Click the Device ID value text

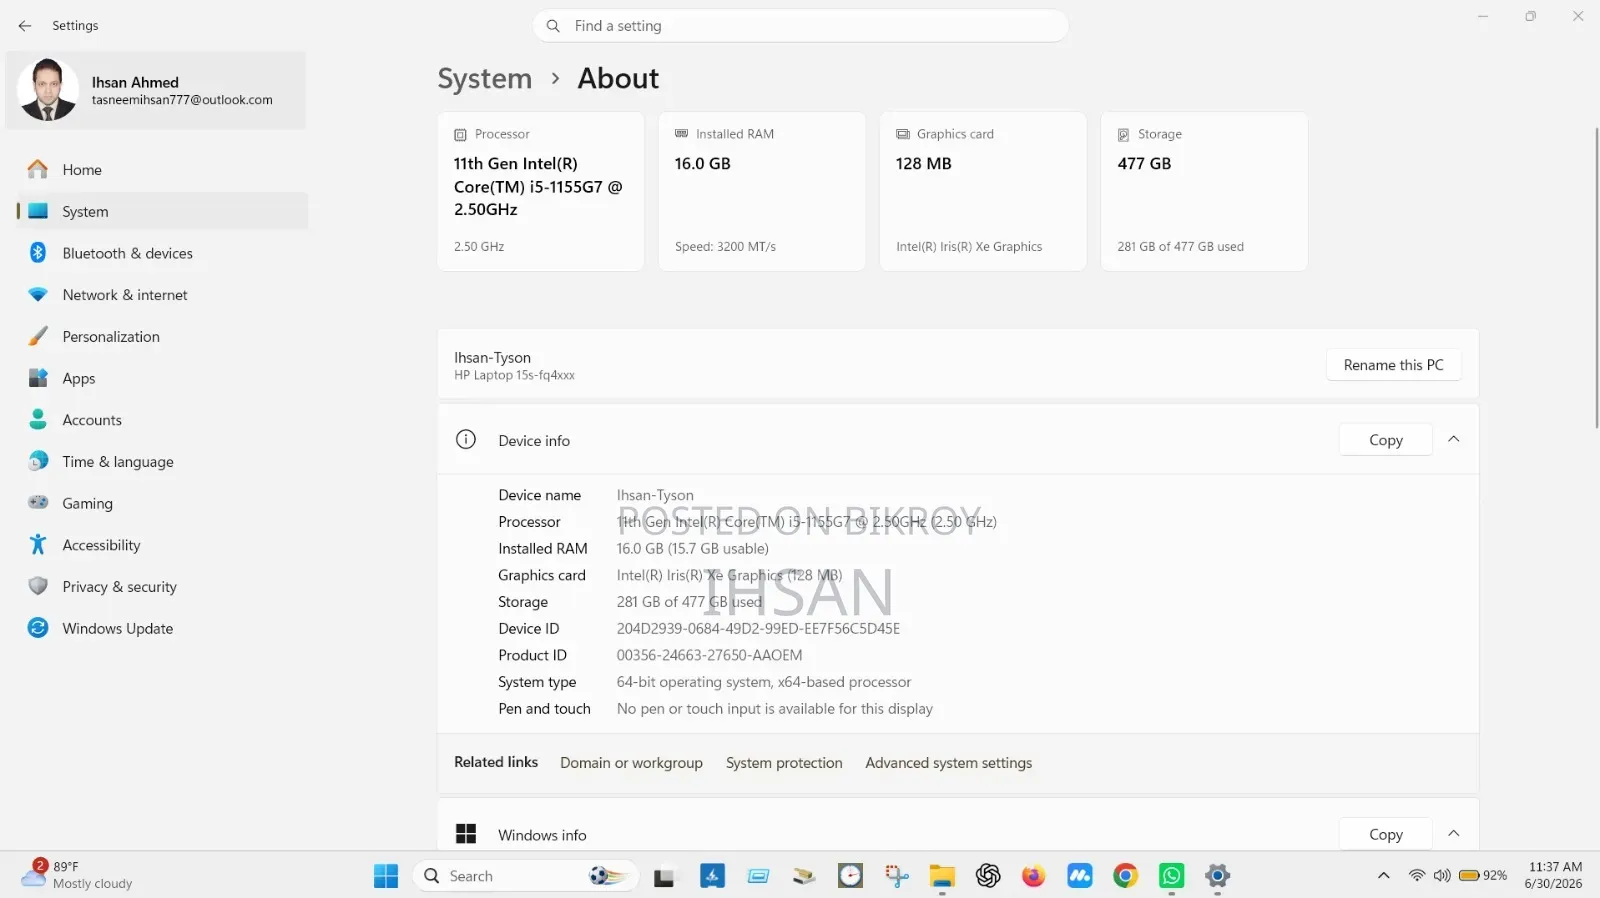point(758,629)
